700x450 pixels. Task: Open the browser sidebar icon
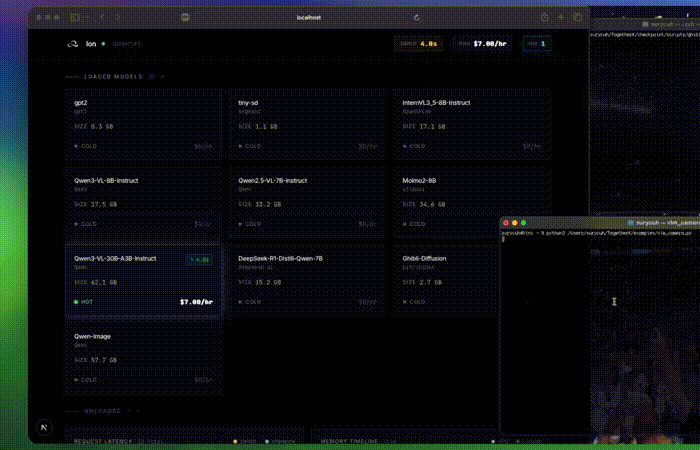(x=75, y=17)
